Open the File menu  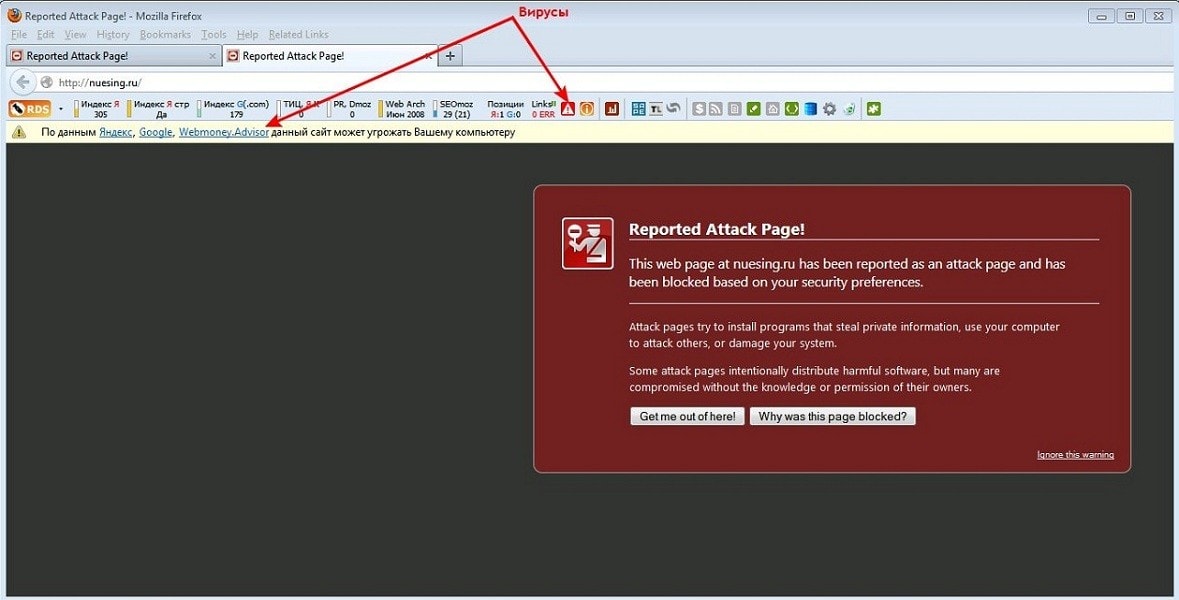[x=19, y=35]
